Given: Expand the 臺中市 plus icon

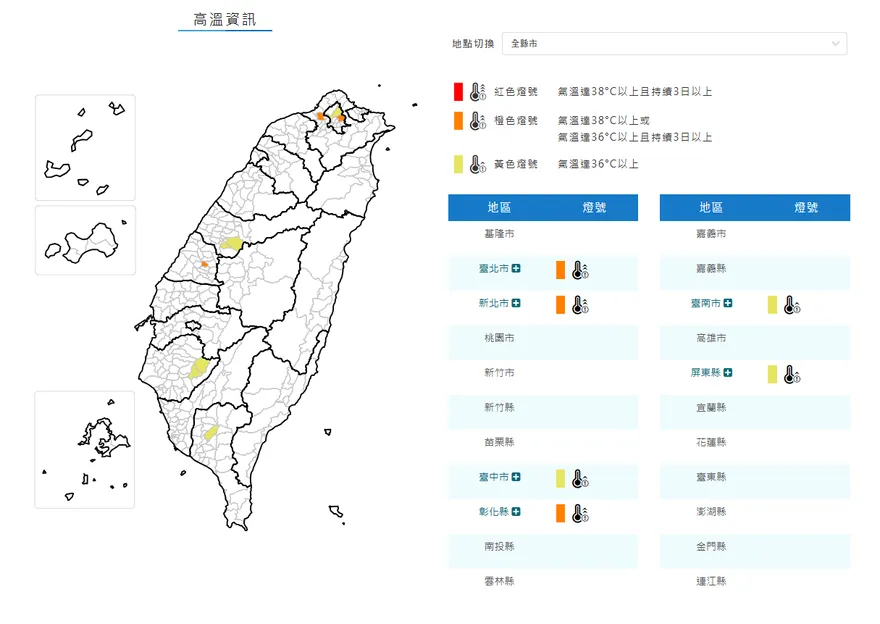Looking at the screenshot, I should point(517,478).
